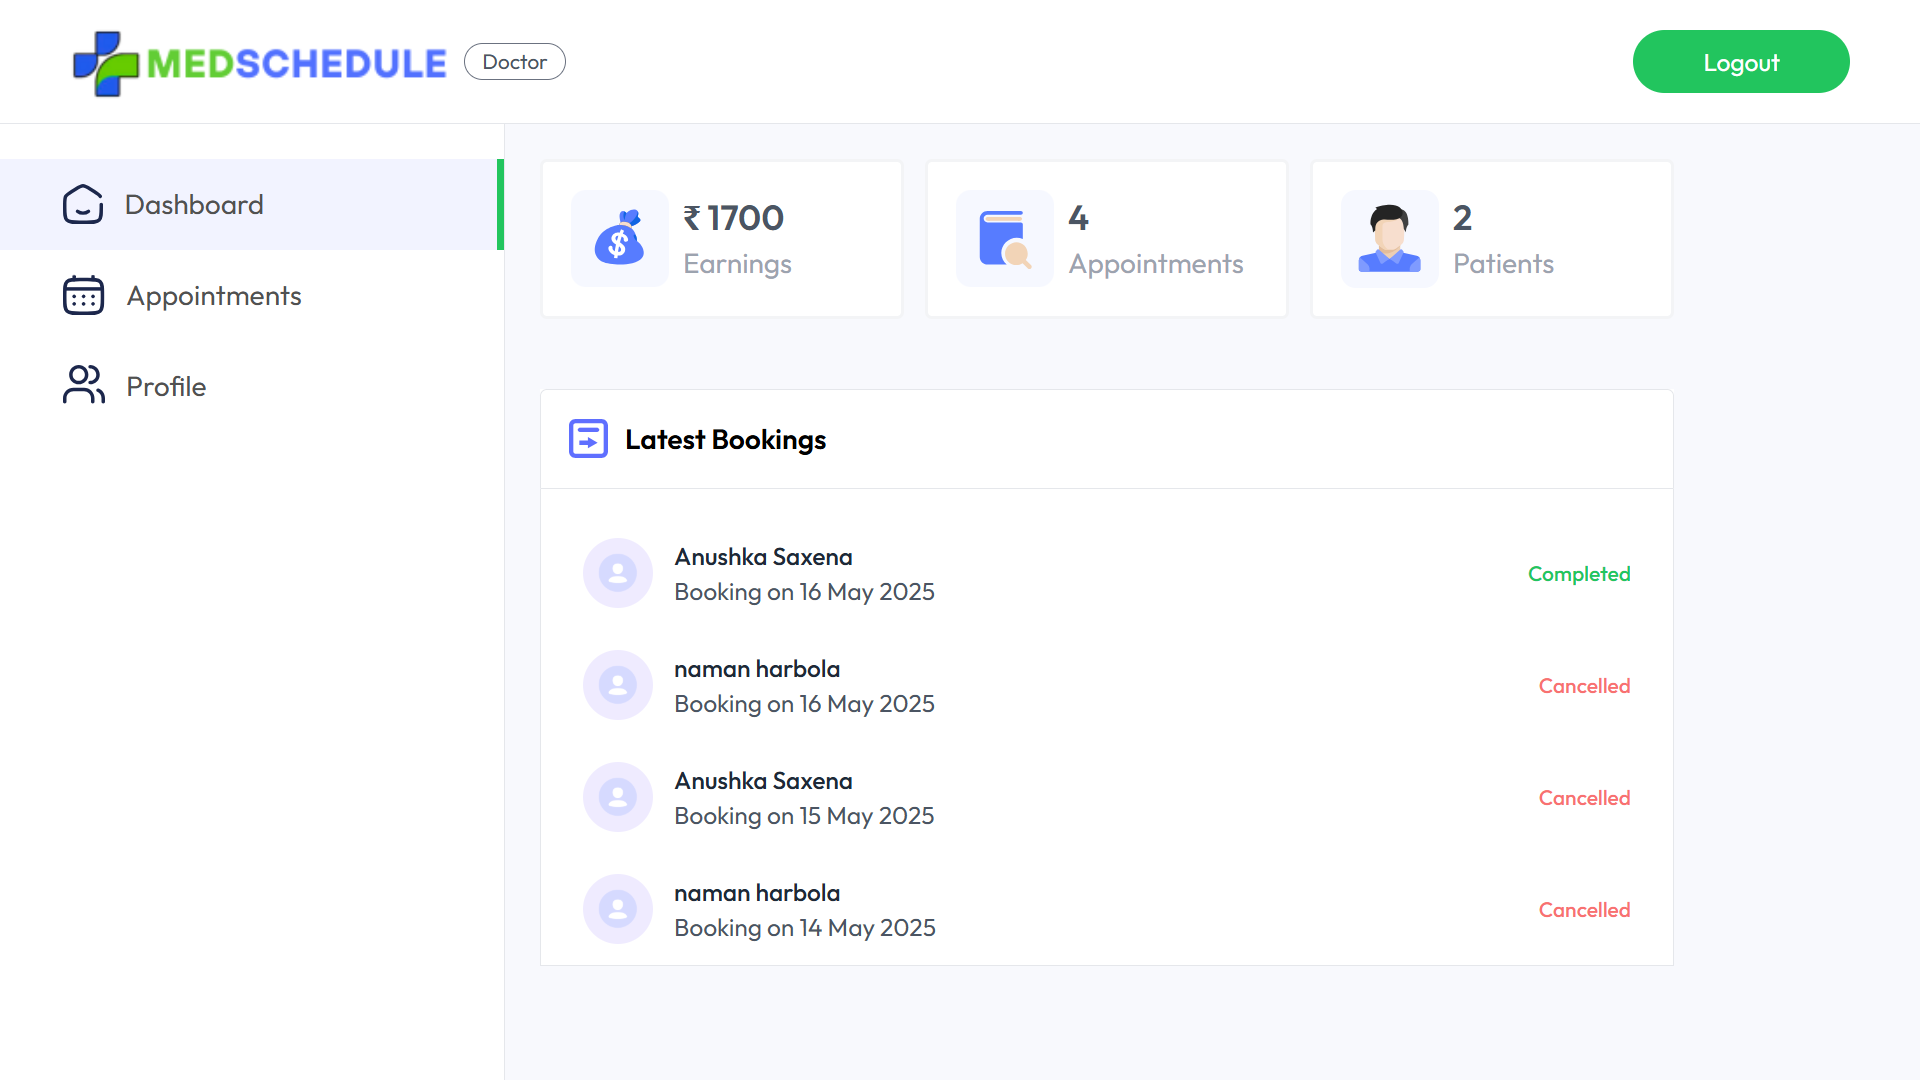1920x1080 pixels.
Task: Click Cancelled status on the 15 May booking
Action: [1584, 798]
